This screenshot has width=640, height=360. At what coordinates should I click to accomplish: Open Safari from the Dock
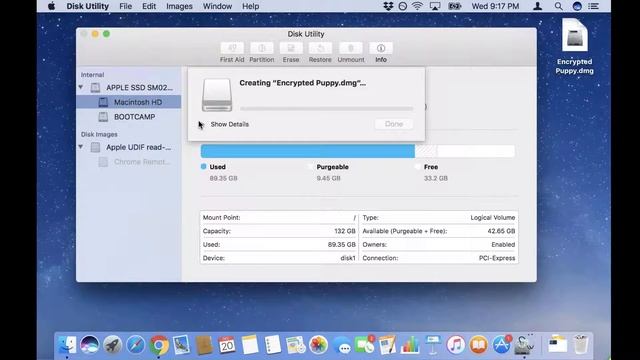(x=136, y=345)
